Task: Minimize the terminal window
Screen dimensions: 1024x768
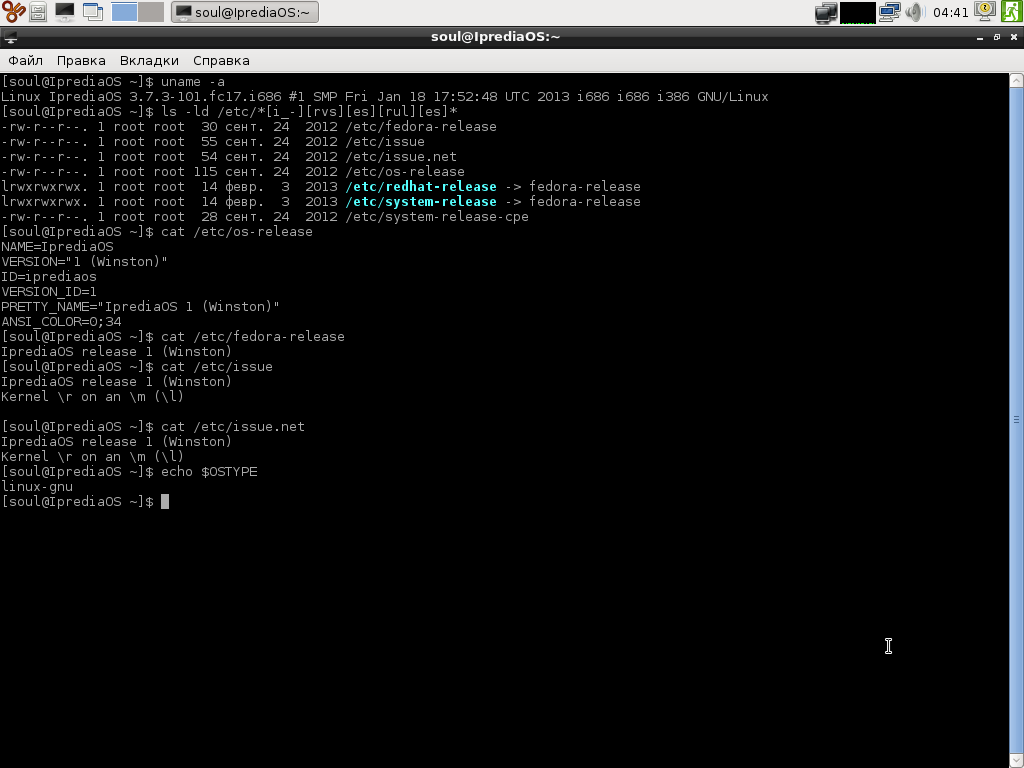Action: click(x=980, y=37)
